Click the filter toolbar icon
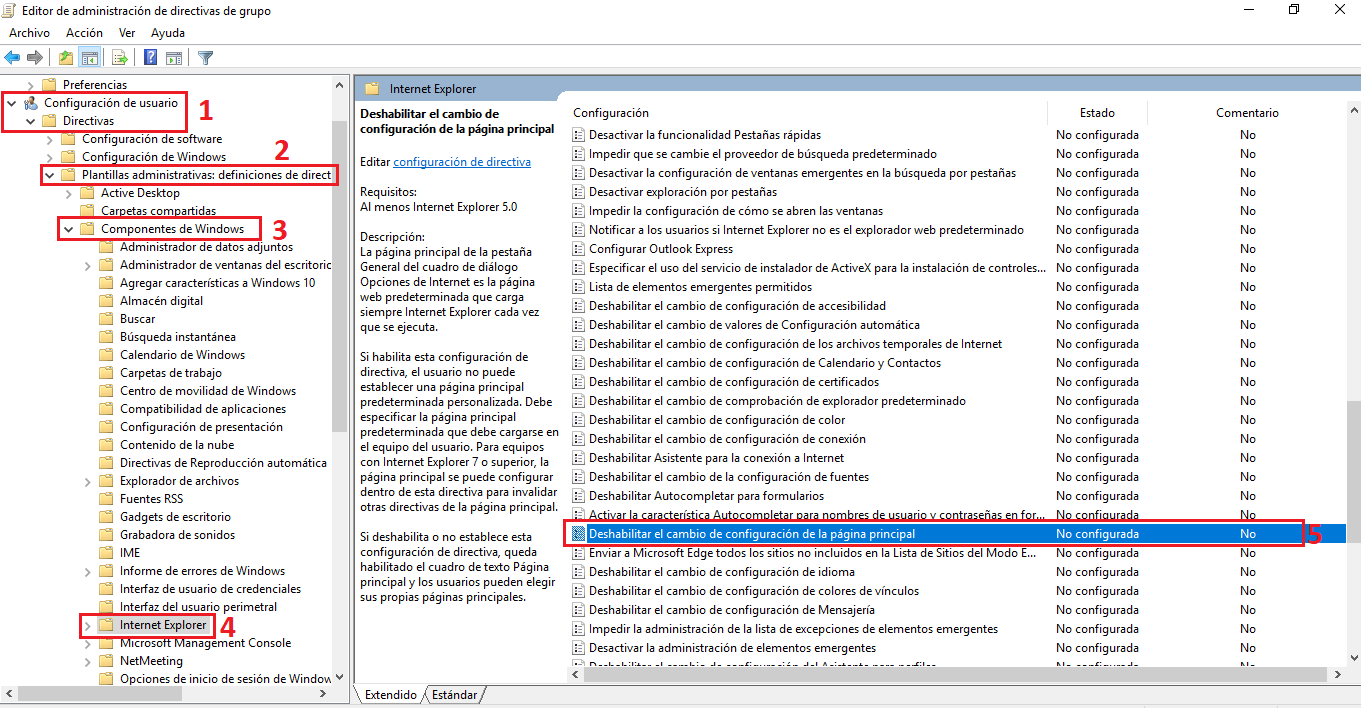Viewport: 1361px width, 708px height. pos(205,57)
